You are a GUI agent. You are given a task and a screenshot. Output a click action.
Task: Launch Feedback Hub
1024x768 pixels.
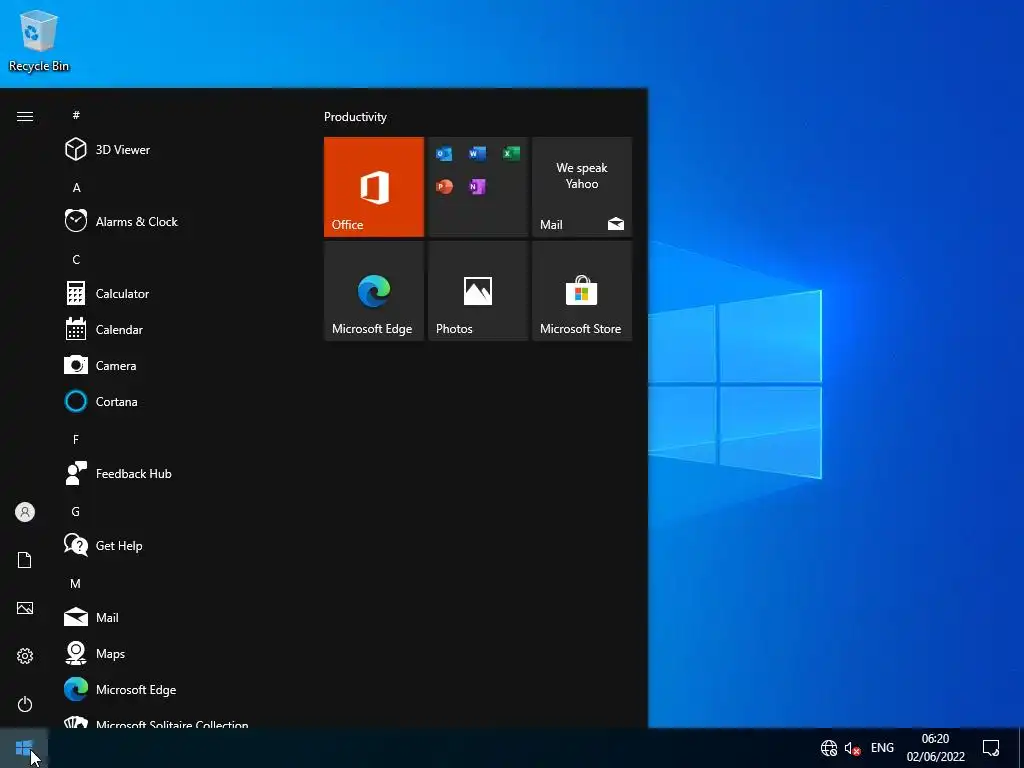[x=183, y=473]
